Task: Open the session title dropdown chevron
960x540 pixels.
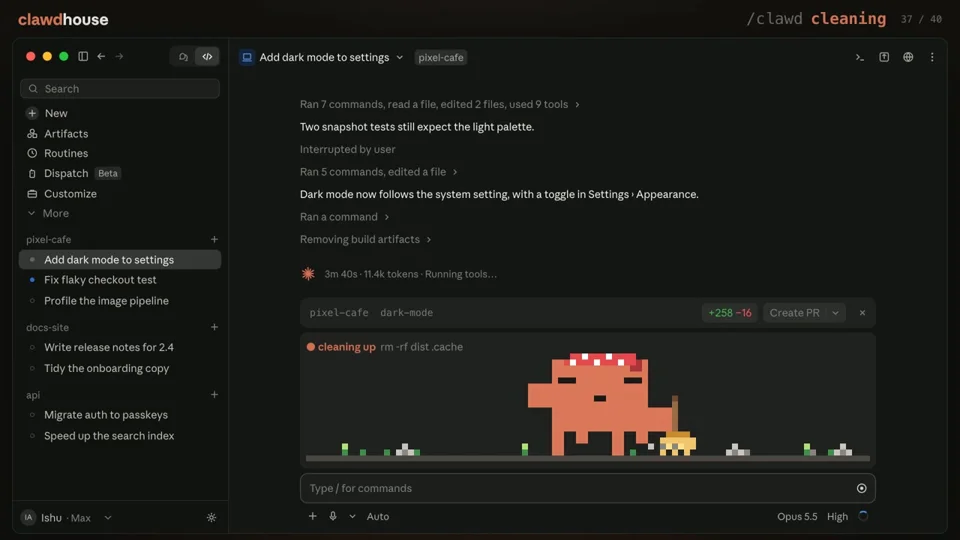Action: (x=400, y=57)
